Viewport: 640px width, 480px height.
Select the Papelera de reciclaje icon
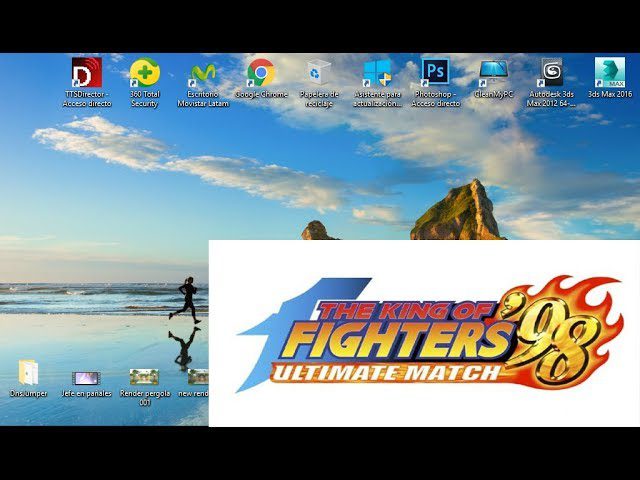tap(319, 73)
